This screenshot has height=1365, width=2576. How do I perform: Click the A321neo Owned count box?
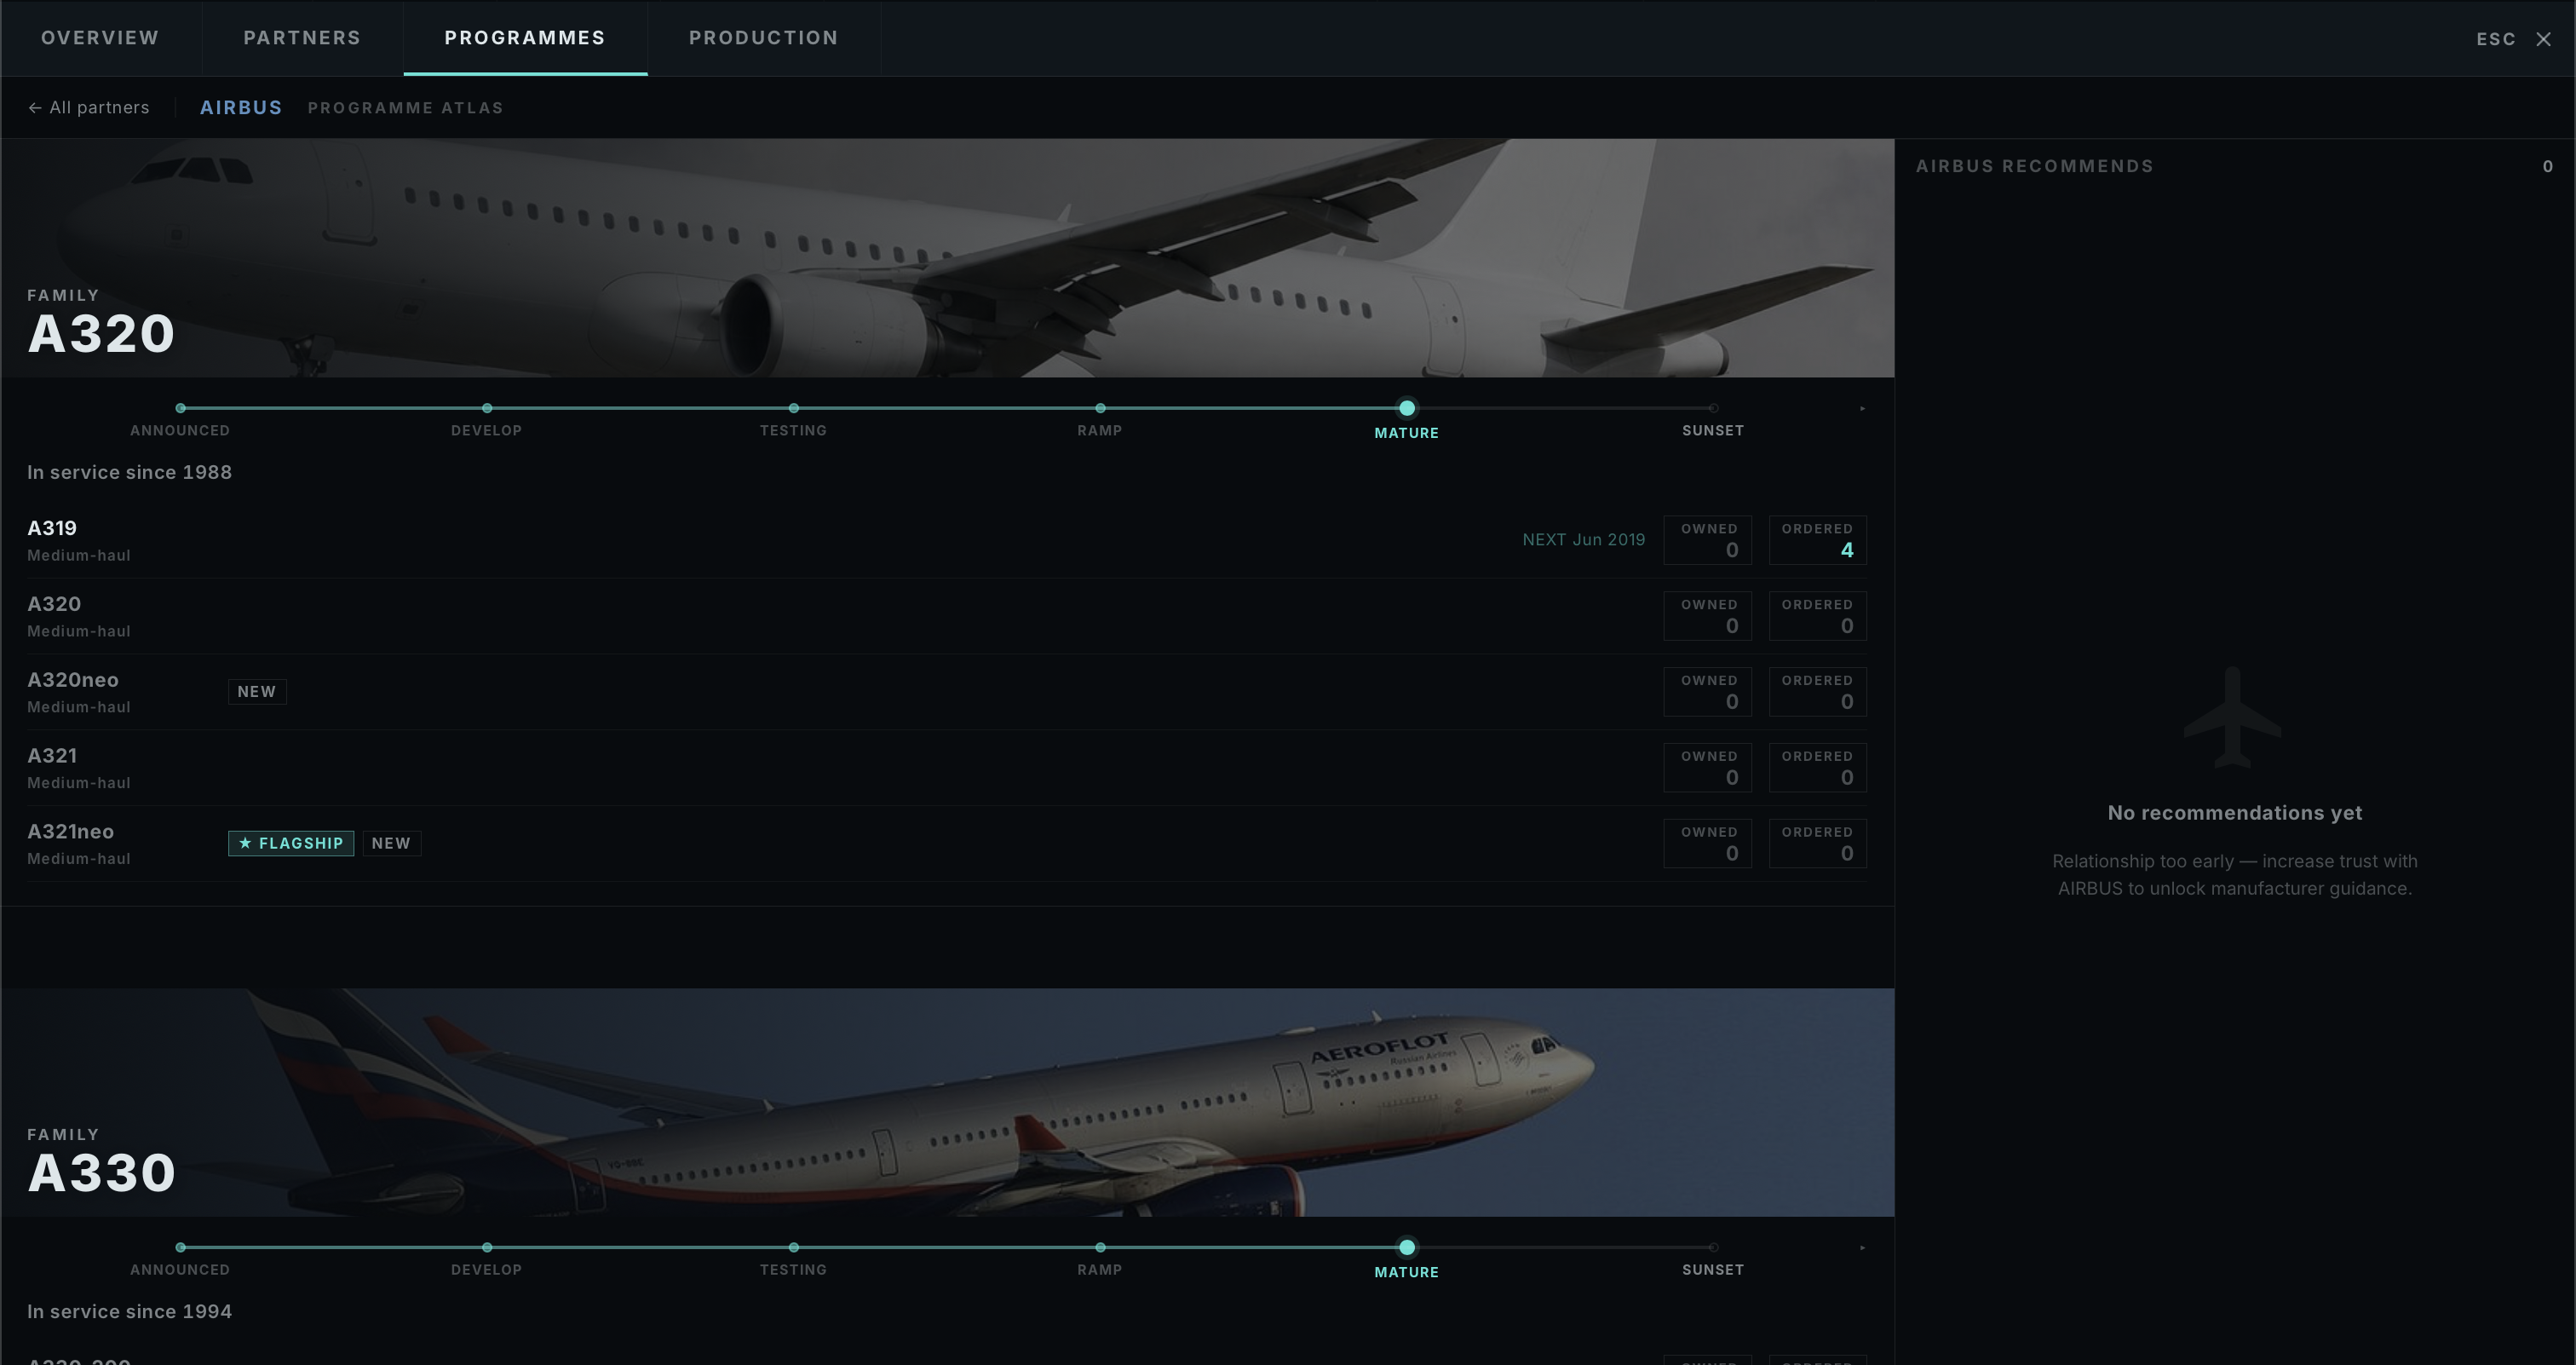coord(1707,844)
